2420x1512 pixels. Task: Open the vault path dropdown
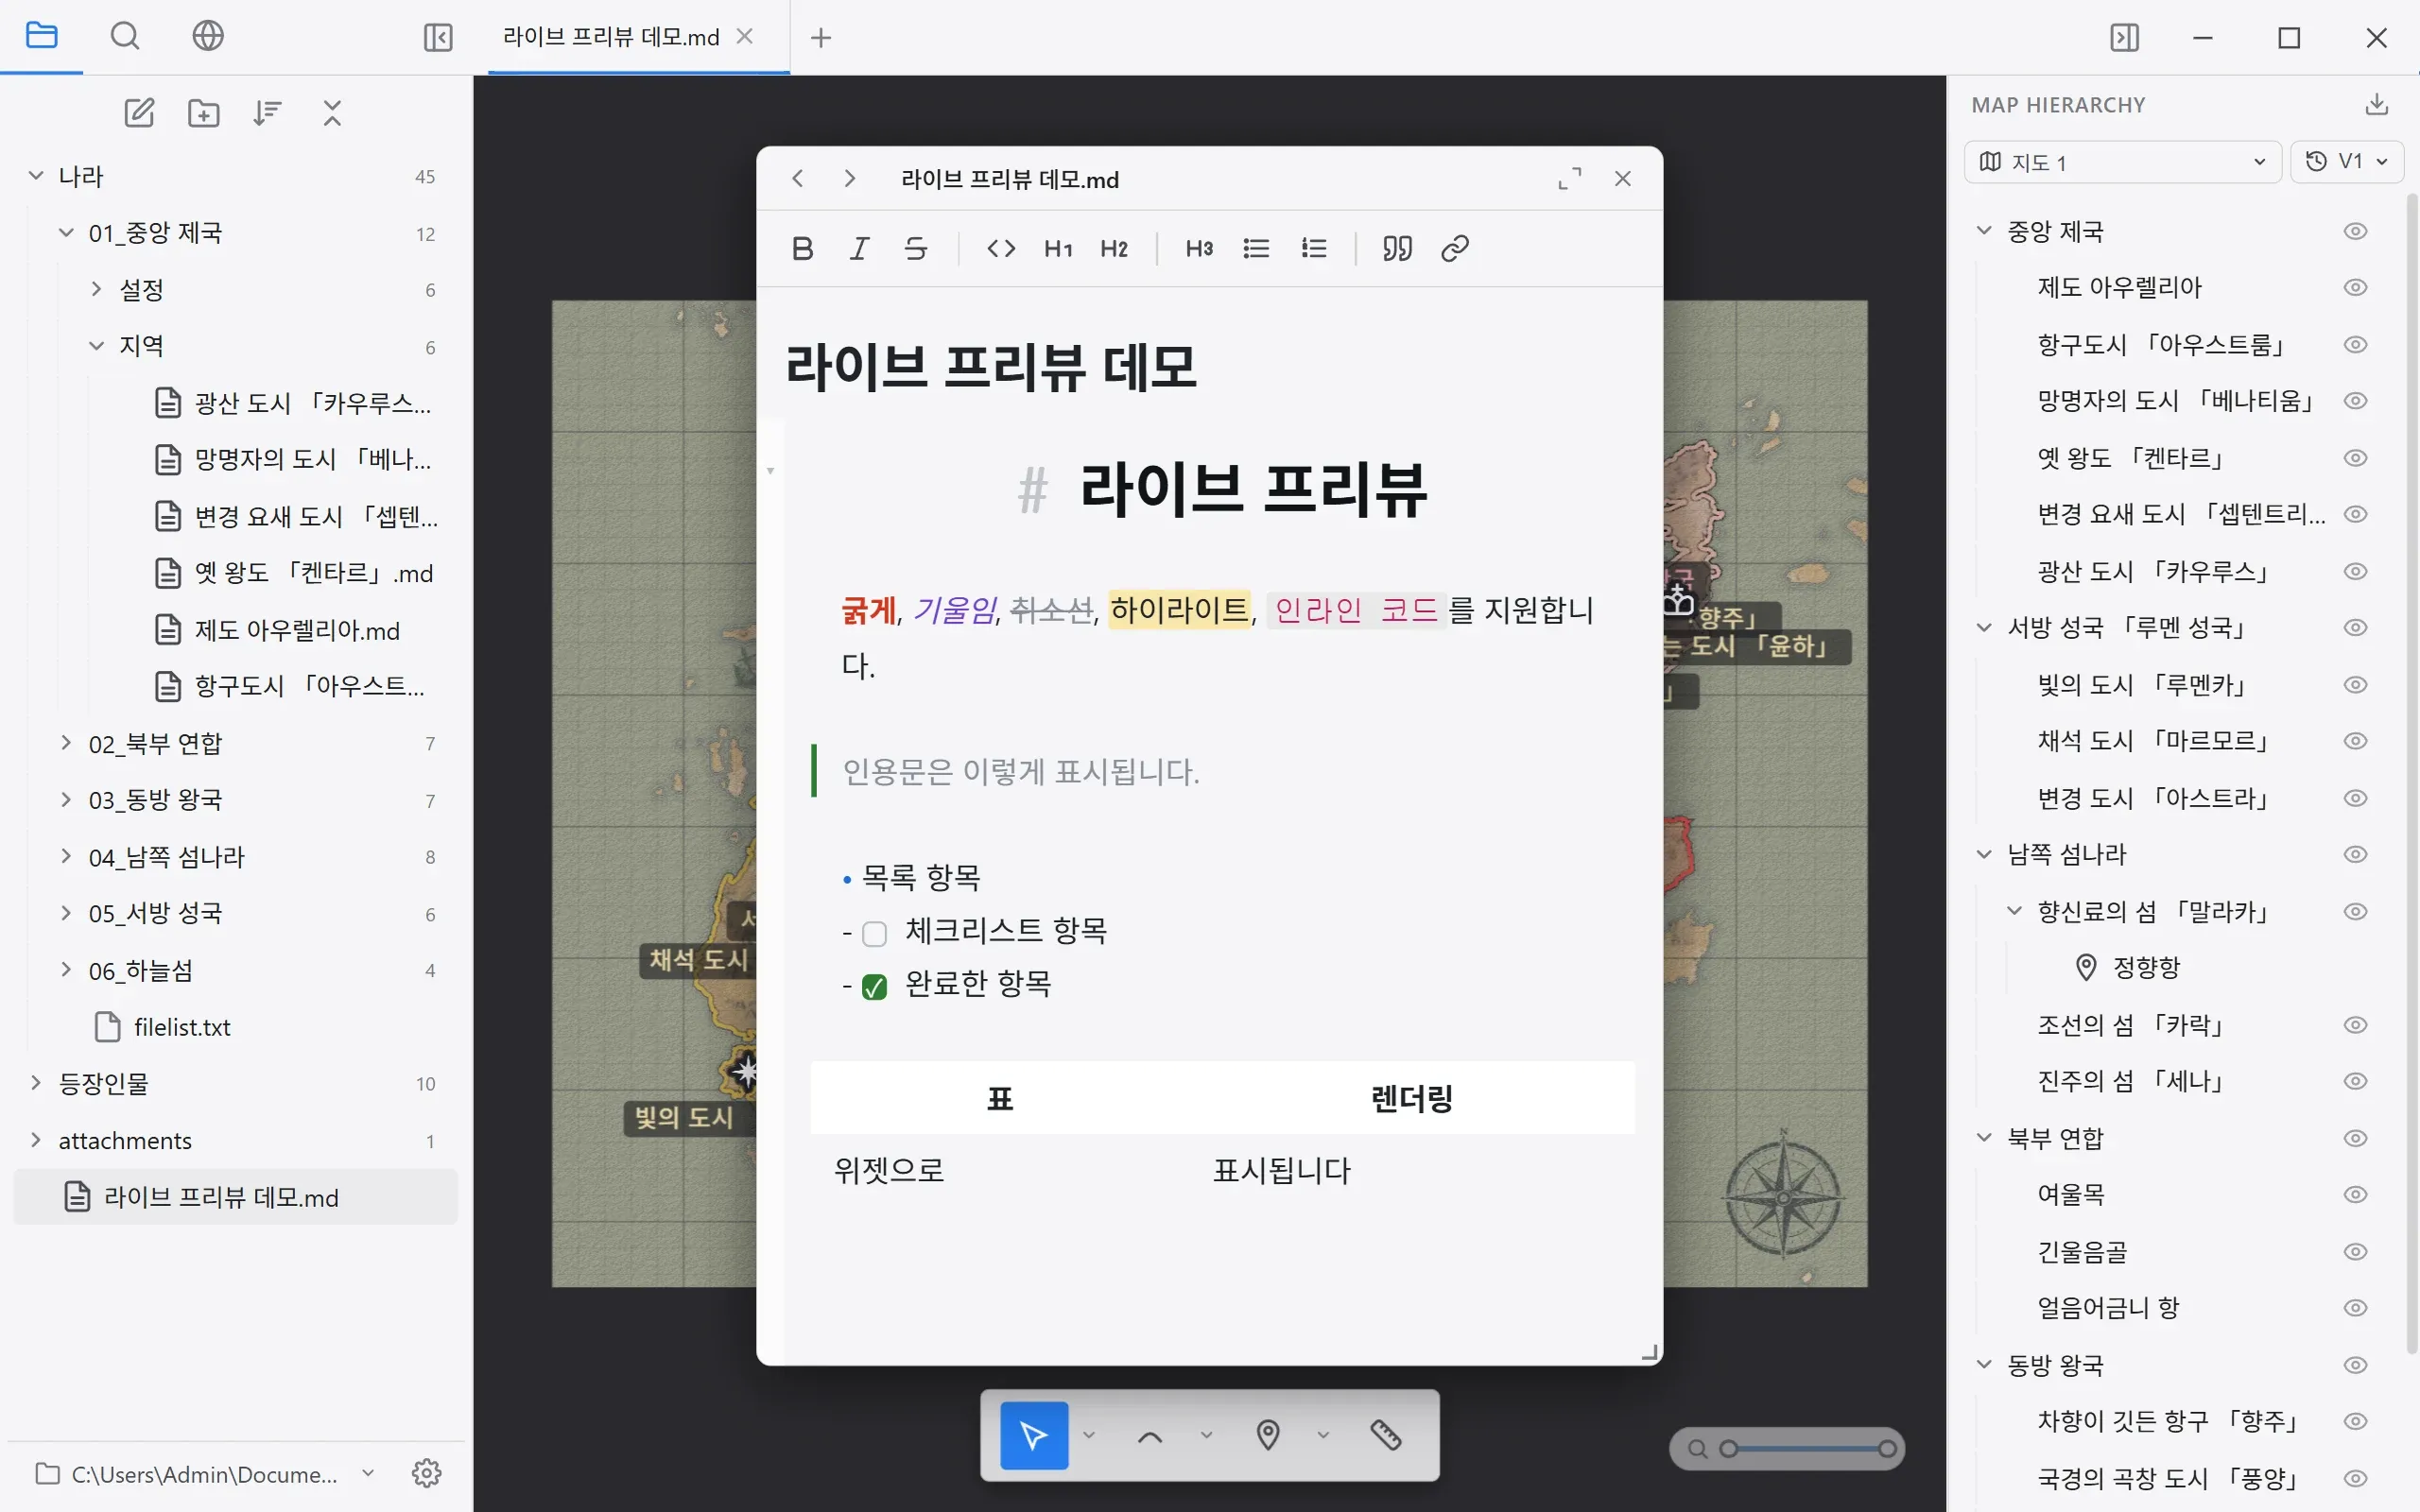point(368,1473)
